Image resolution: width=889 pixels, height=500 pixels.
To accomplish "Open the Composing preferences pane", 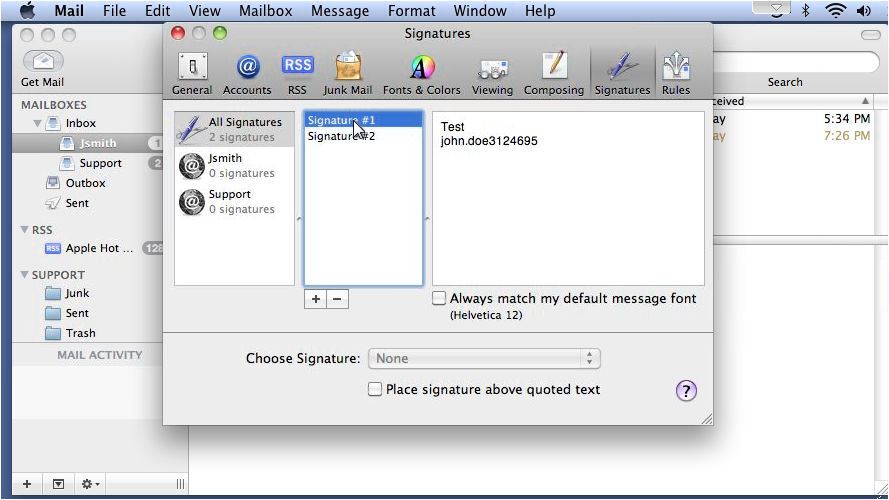I will point(554,74).
